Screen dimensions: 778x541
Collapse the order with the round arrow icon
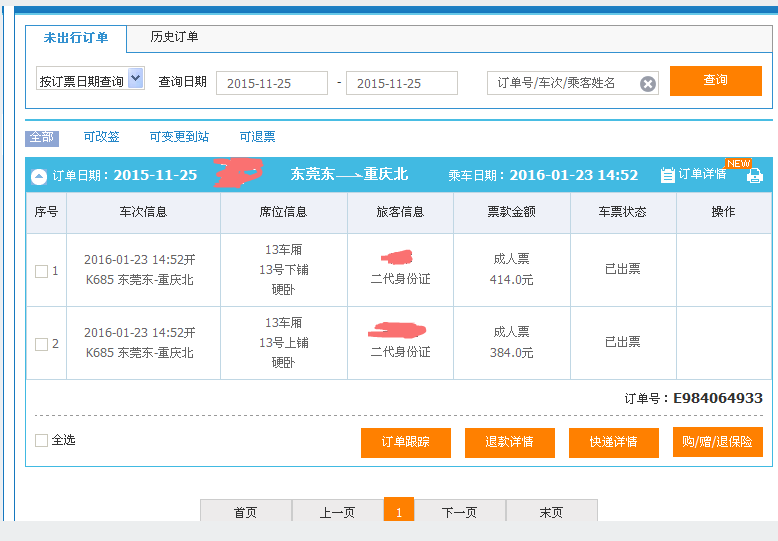click(x=39, y=177)
